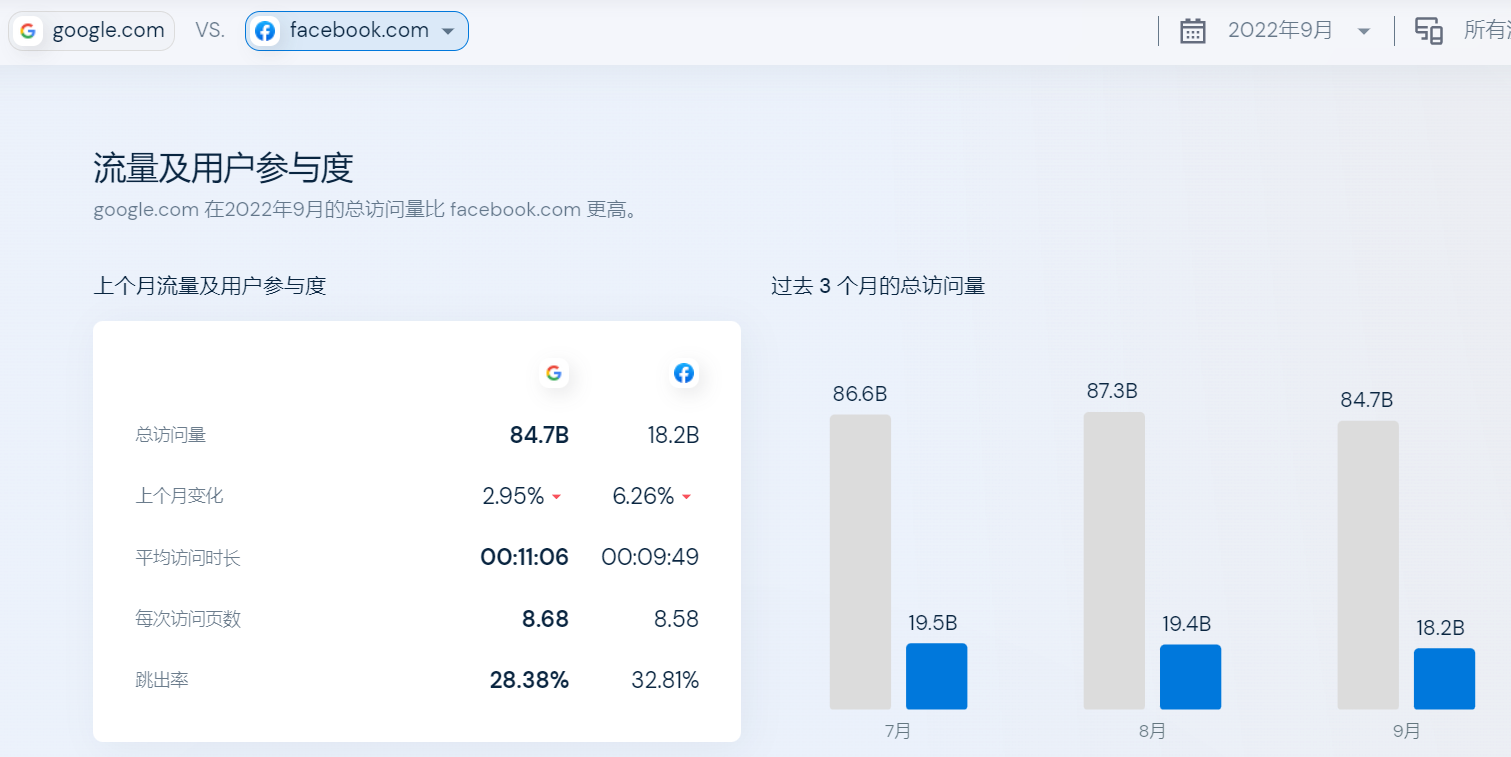
Task: Click the Google icon in the table header
Action: point(554,373)
